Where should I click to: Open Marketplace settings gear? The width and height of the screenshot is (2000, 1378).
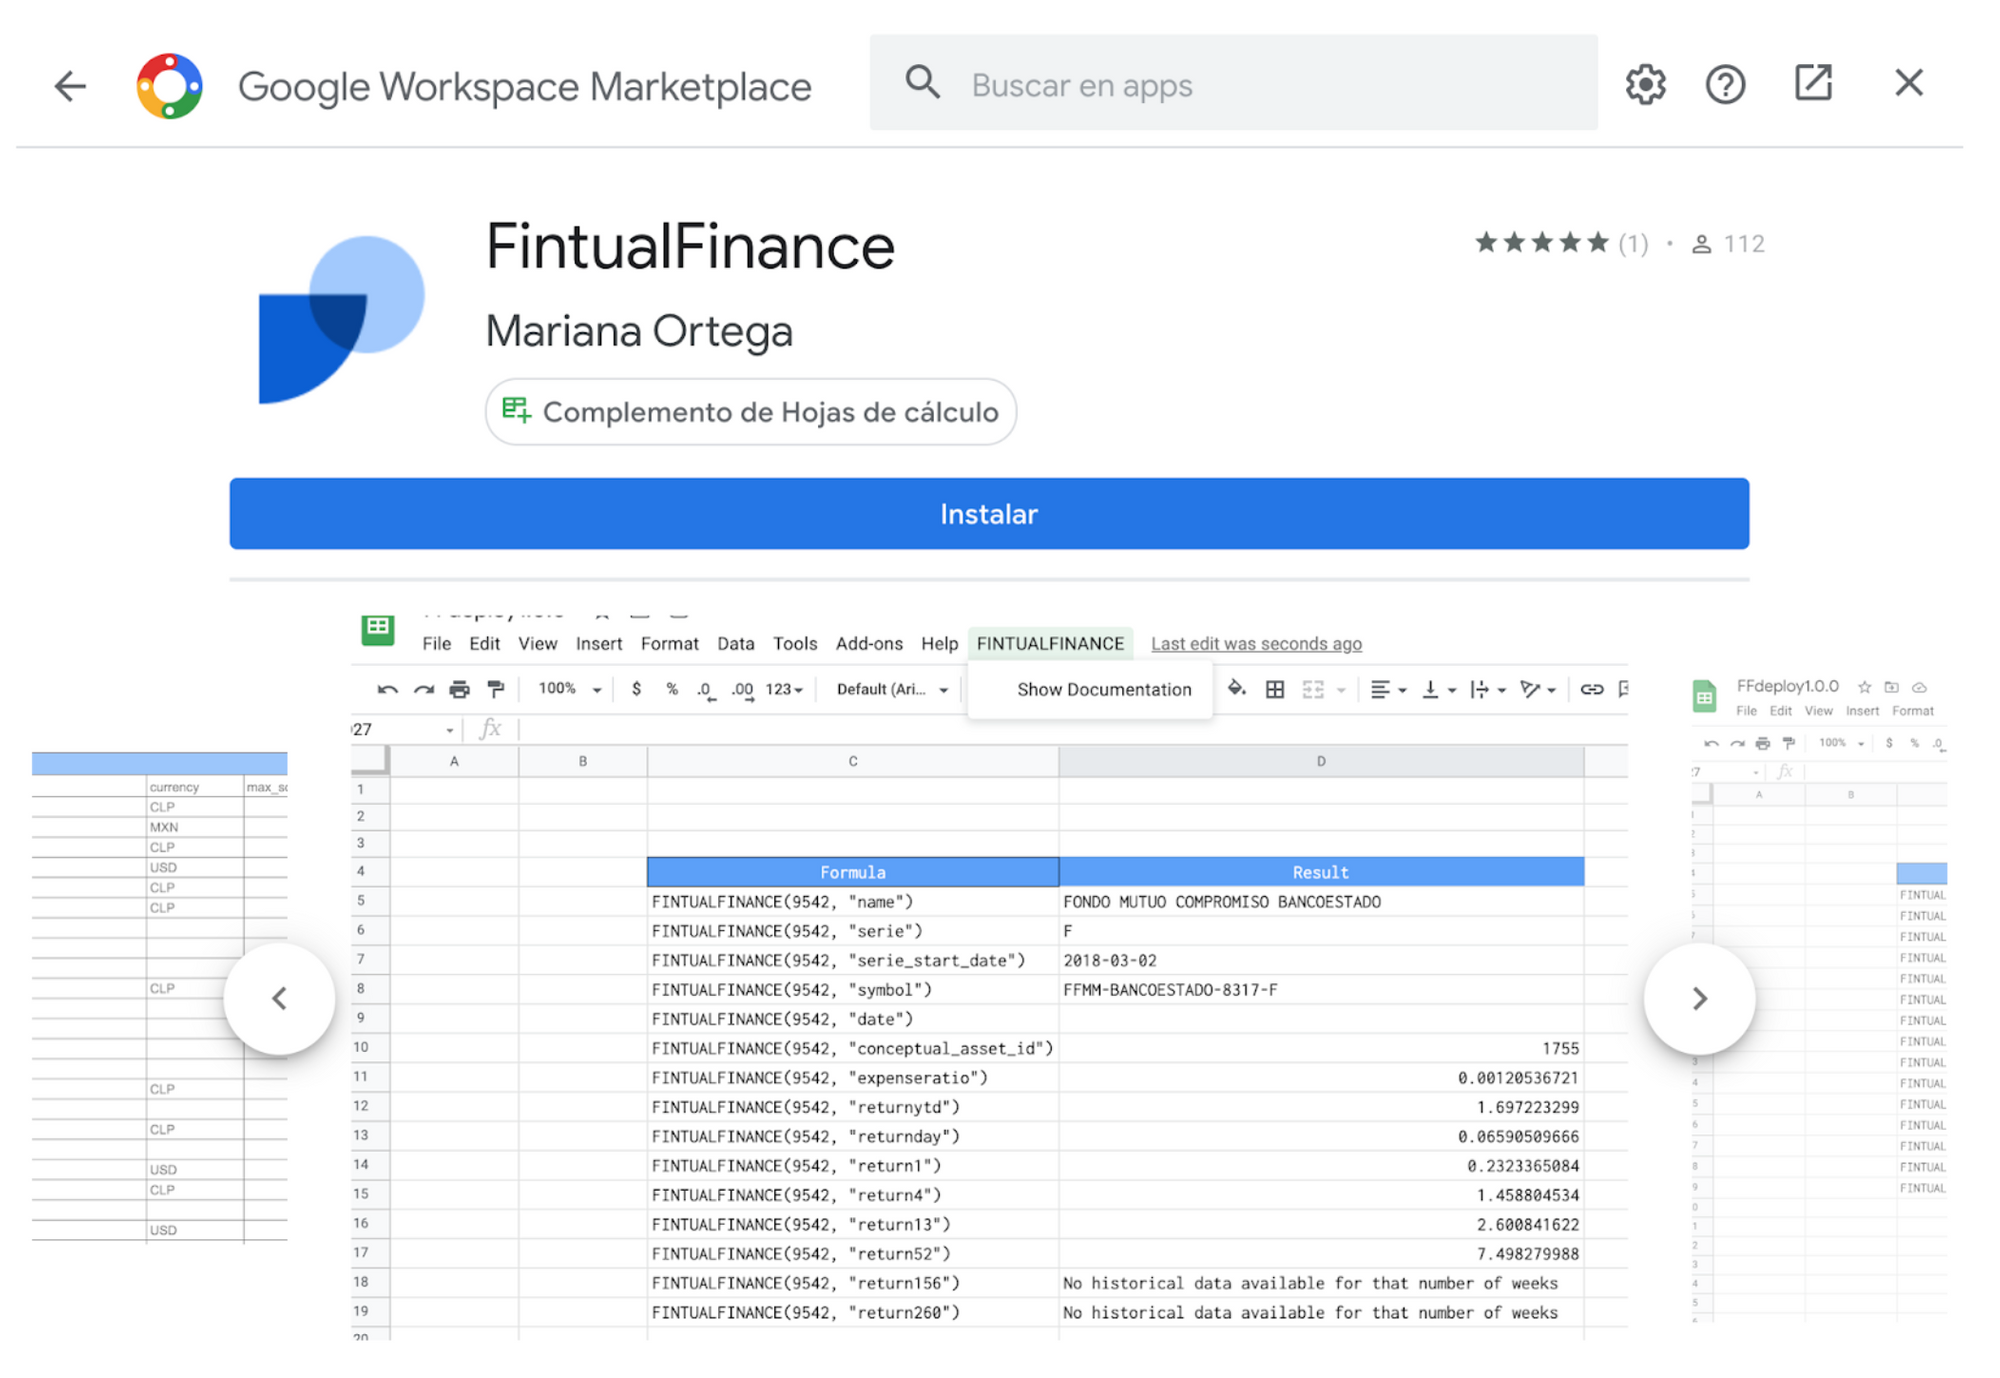(x=1645, y=85)
